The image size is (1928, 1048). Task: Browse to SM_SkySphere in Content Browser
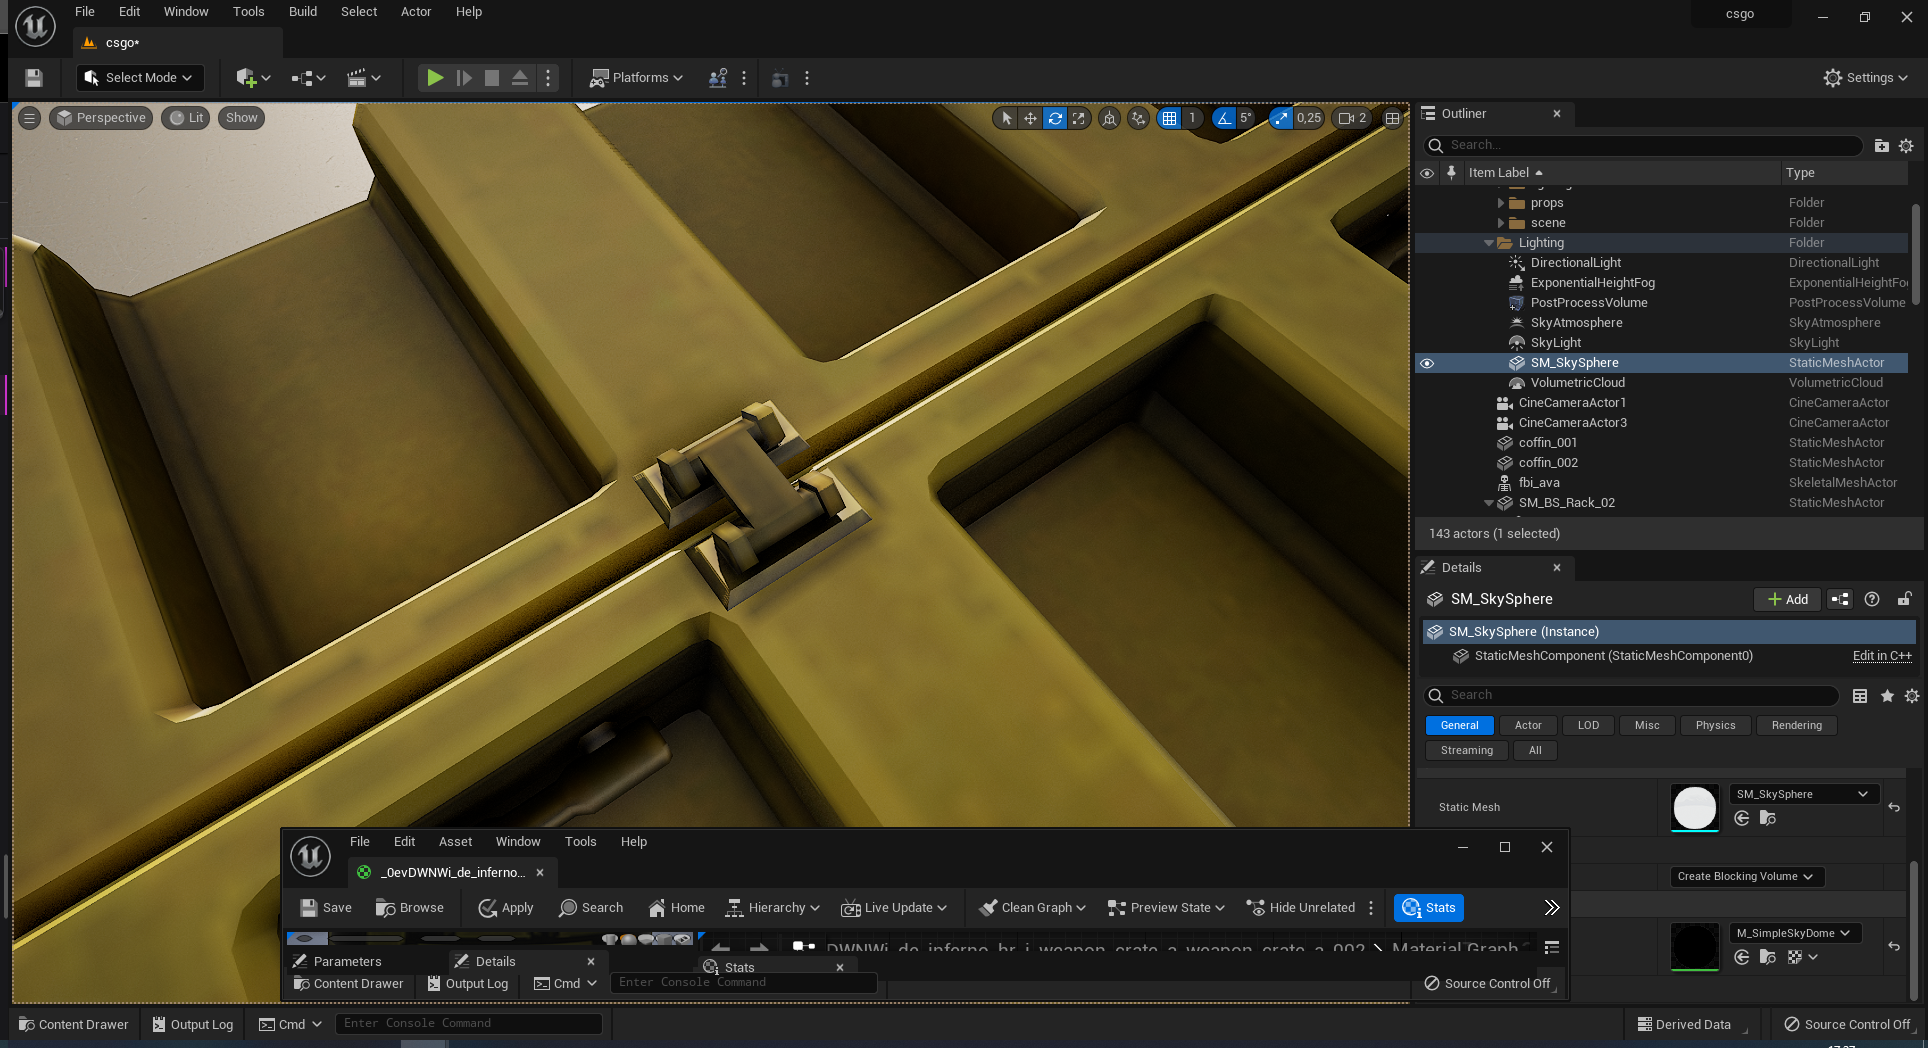[x=1768, y=818]
